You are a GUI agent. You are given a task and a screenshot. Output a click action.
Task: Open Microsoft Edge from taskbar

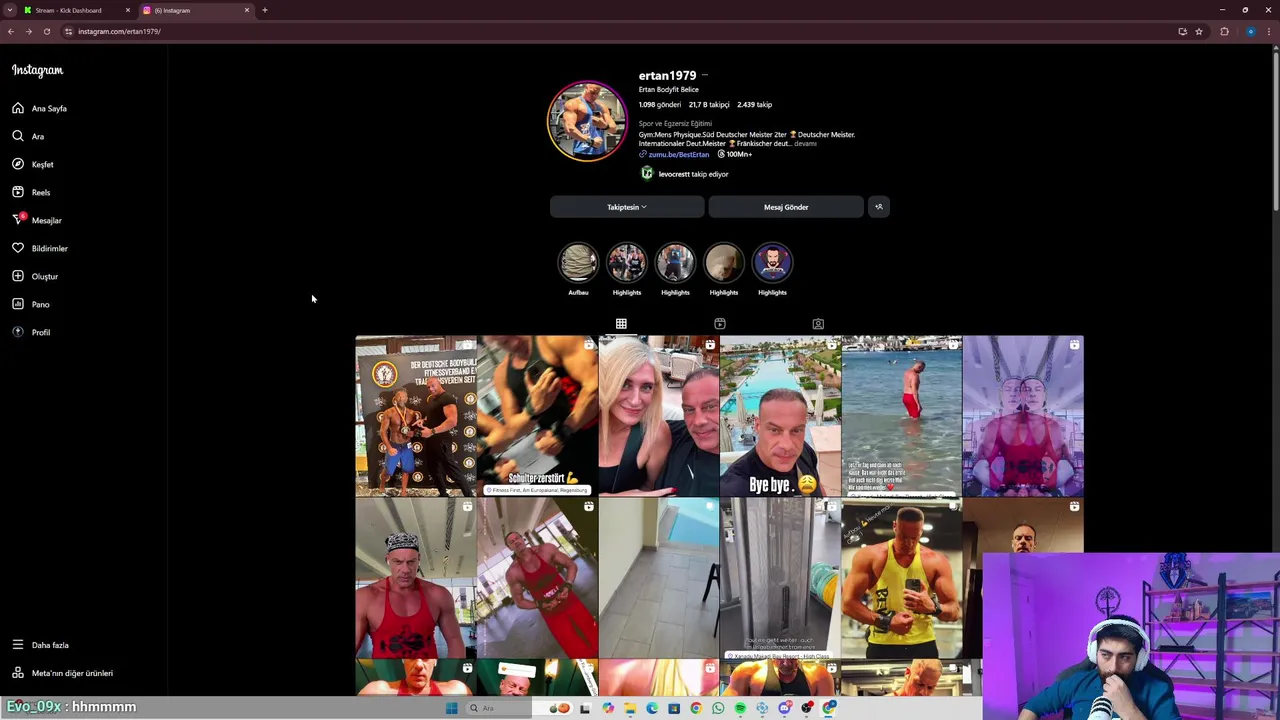[x=652, y=708]
